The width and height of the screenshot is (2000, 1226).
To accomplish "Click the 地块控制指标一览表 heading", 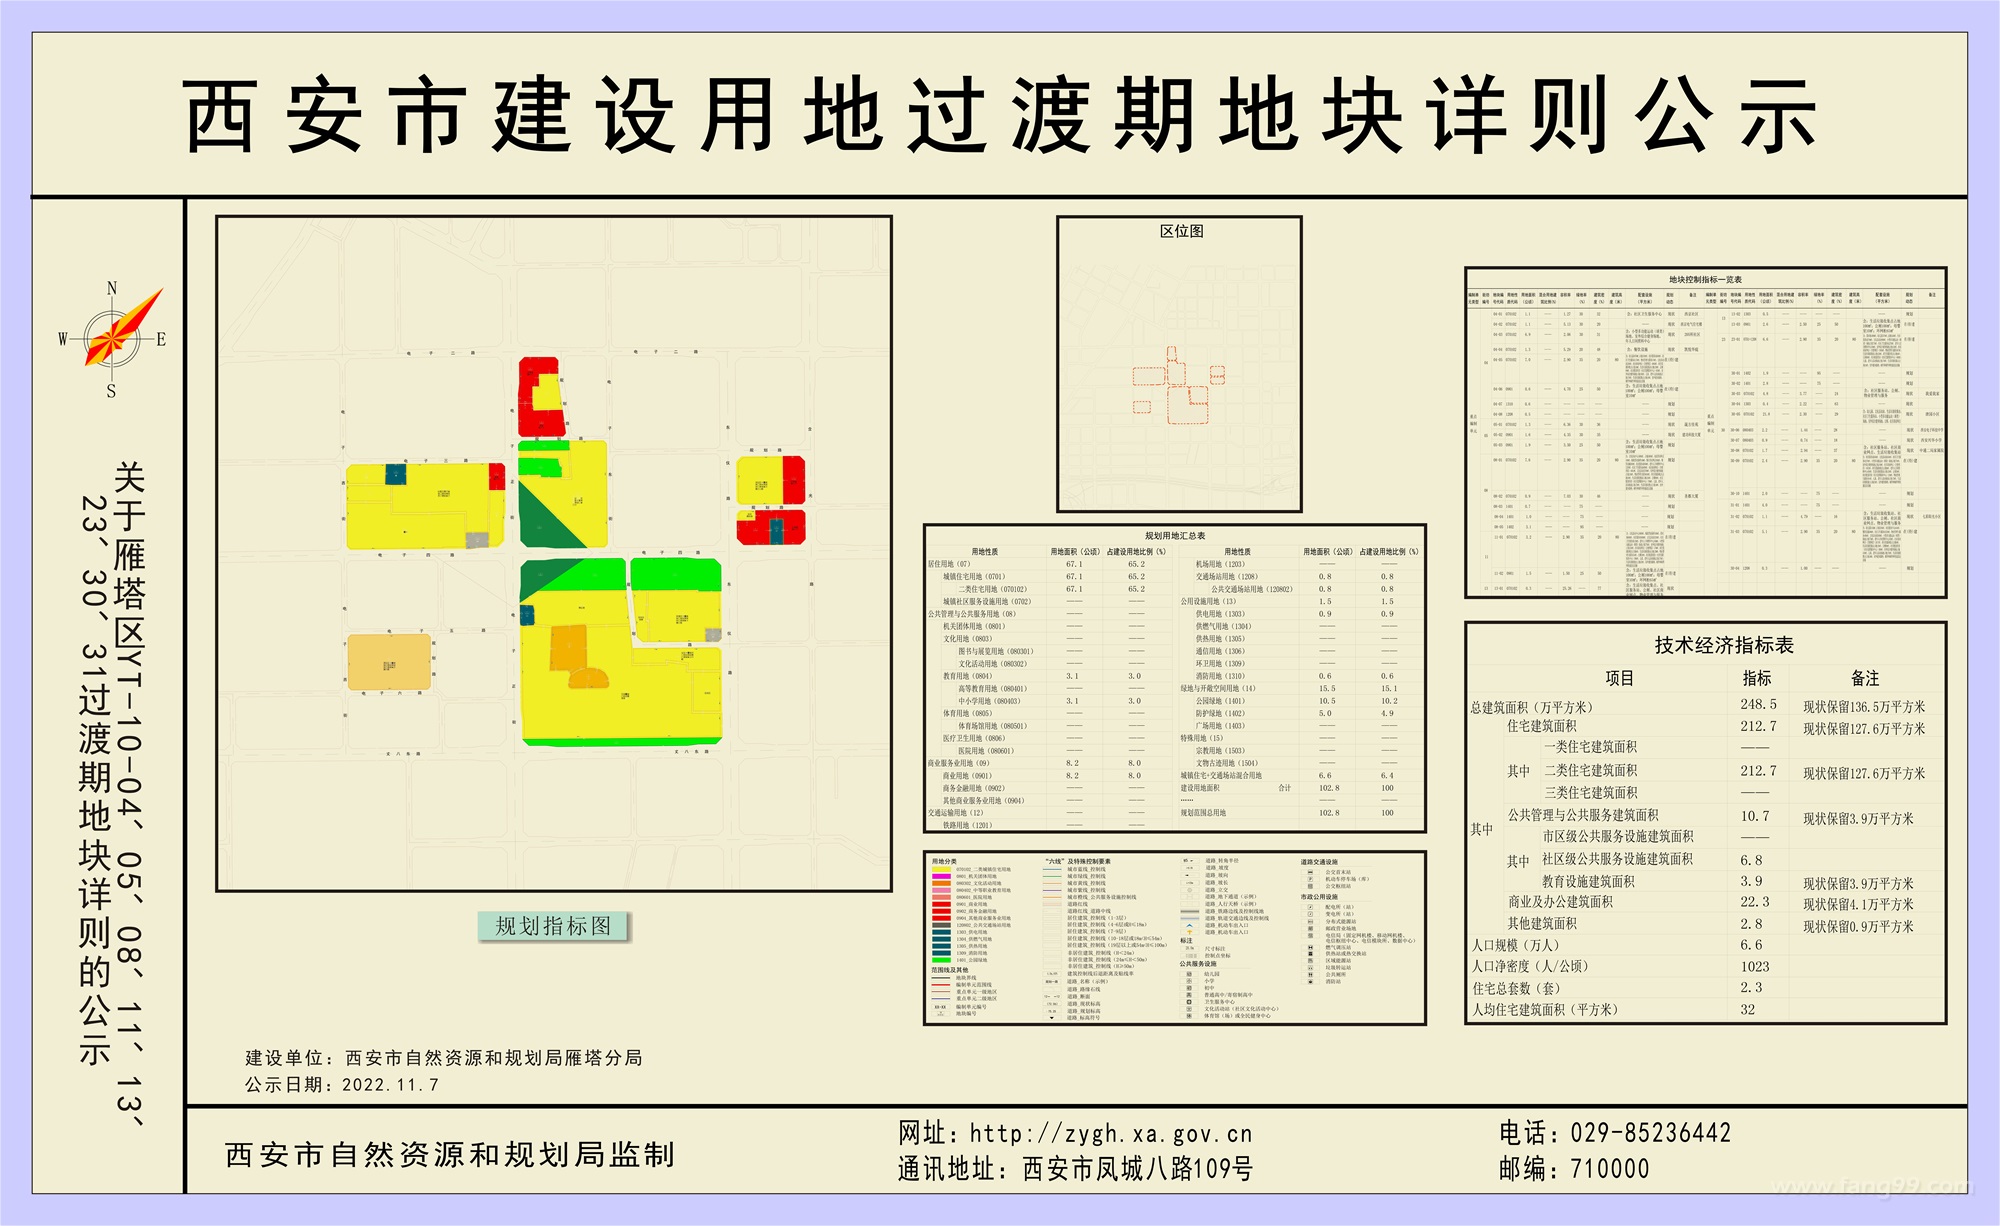I will tap(1705, 280).
